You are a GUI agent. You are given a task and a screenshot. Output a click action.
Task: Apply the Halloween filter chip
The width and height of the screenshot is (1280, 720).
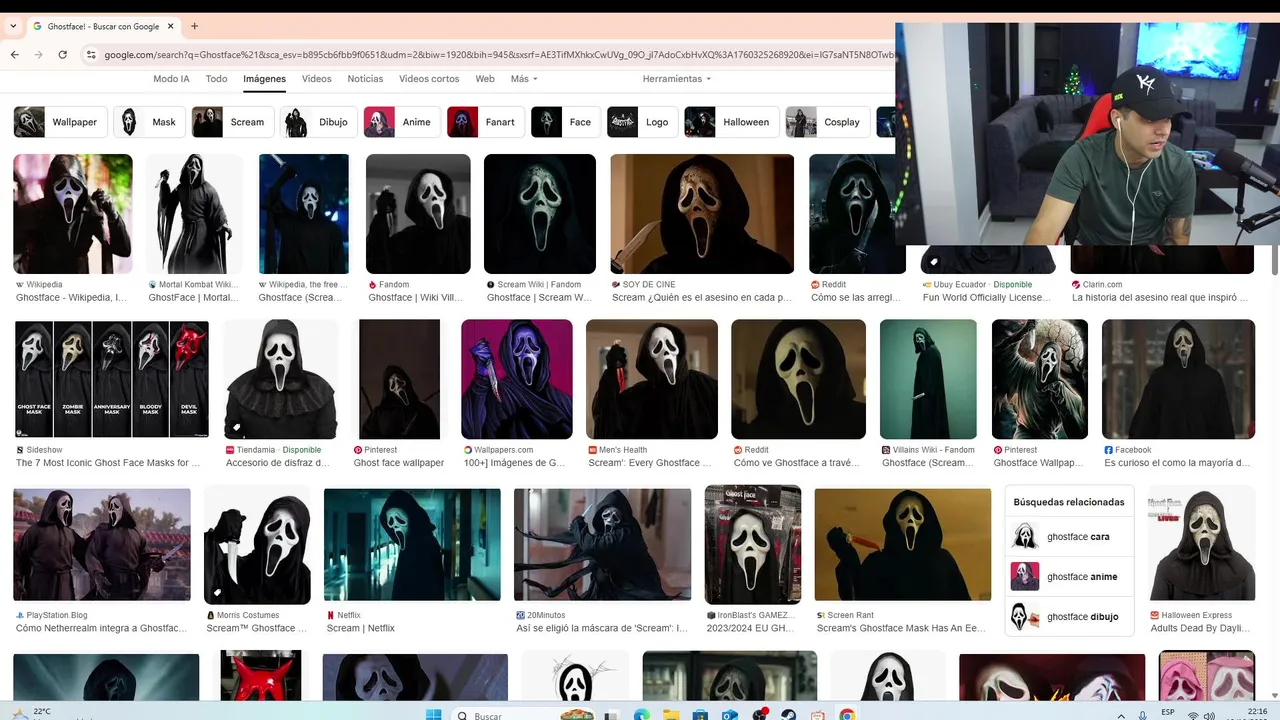point(732,122)
